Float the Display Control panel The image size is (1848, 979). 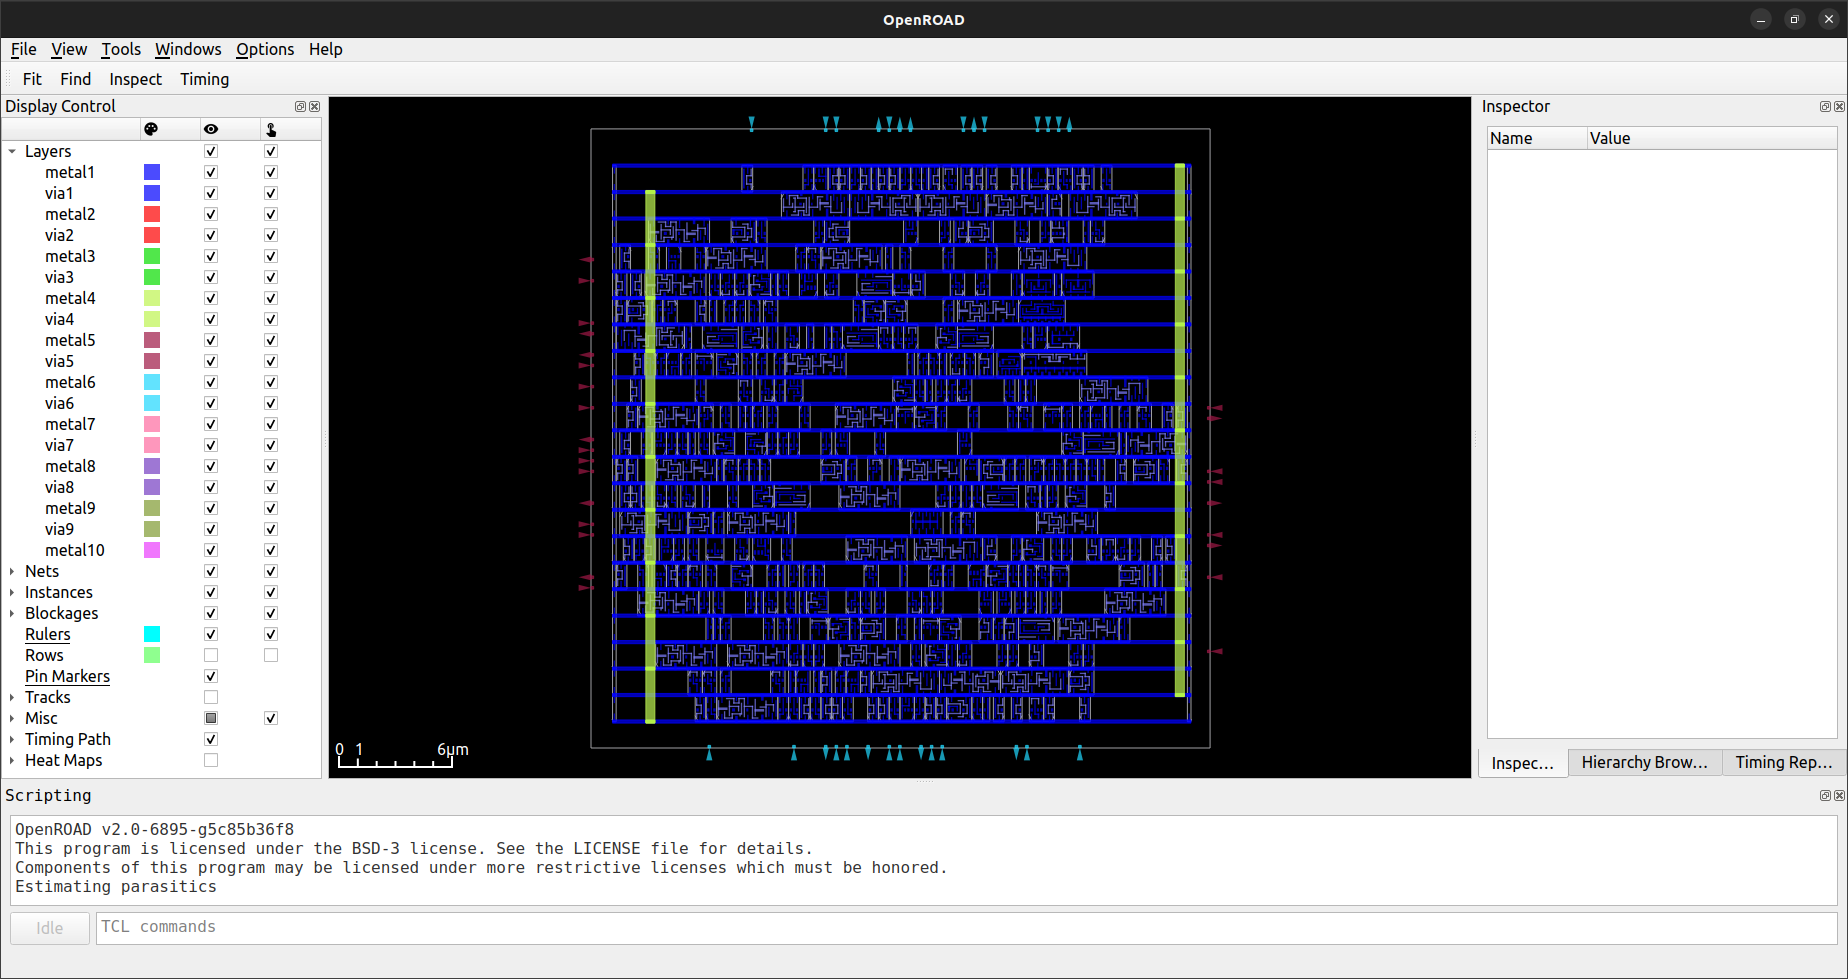point(300,106)
